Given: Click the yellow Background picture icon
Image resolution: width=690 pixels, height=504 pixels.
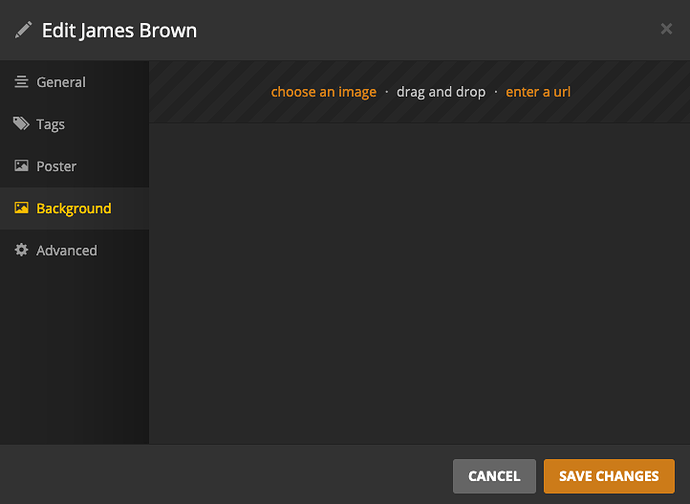Looking at the screenshot, I should (x=21, y=208).
